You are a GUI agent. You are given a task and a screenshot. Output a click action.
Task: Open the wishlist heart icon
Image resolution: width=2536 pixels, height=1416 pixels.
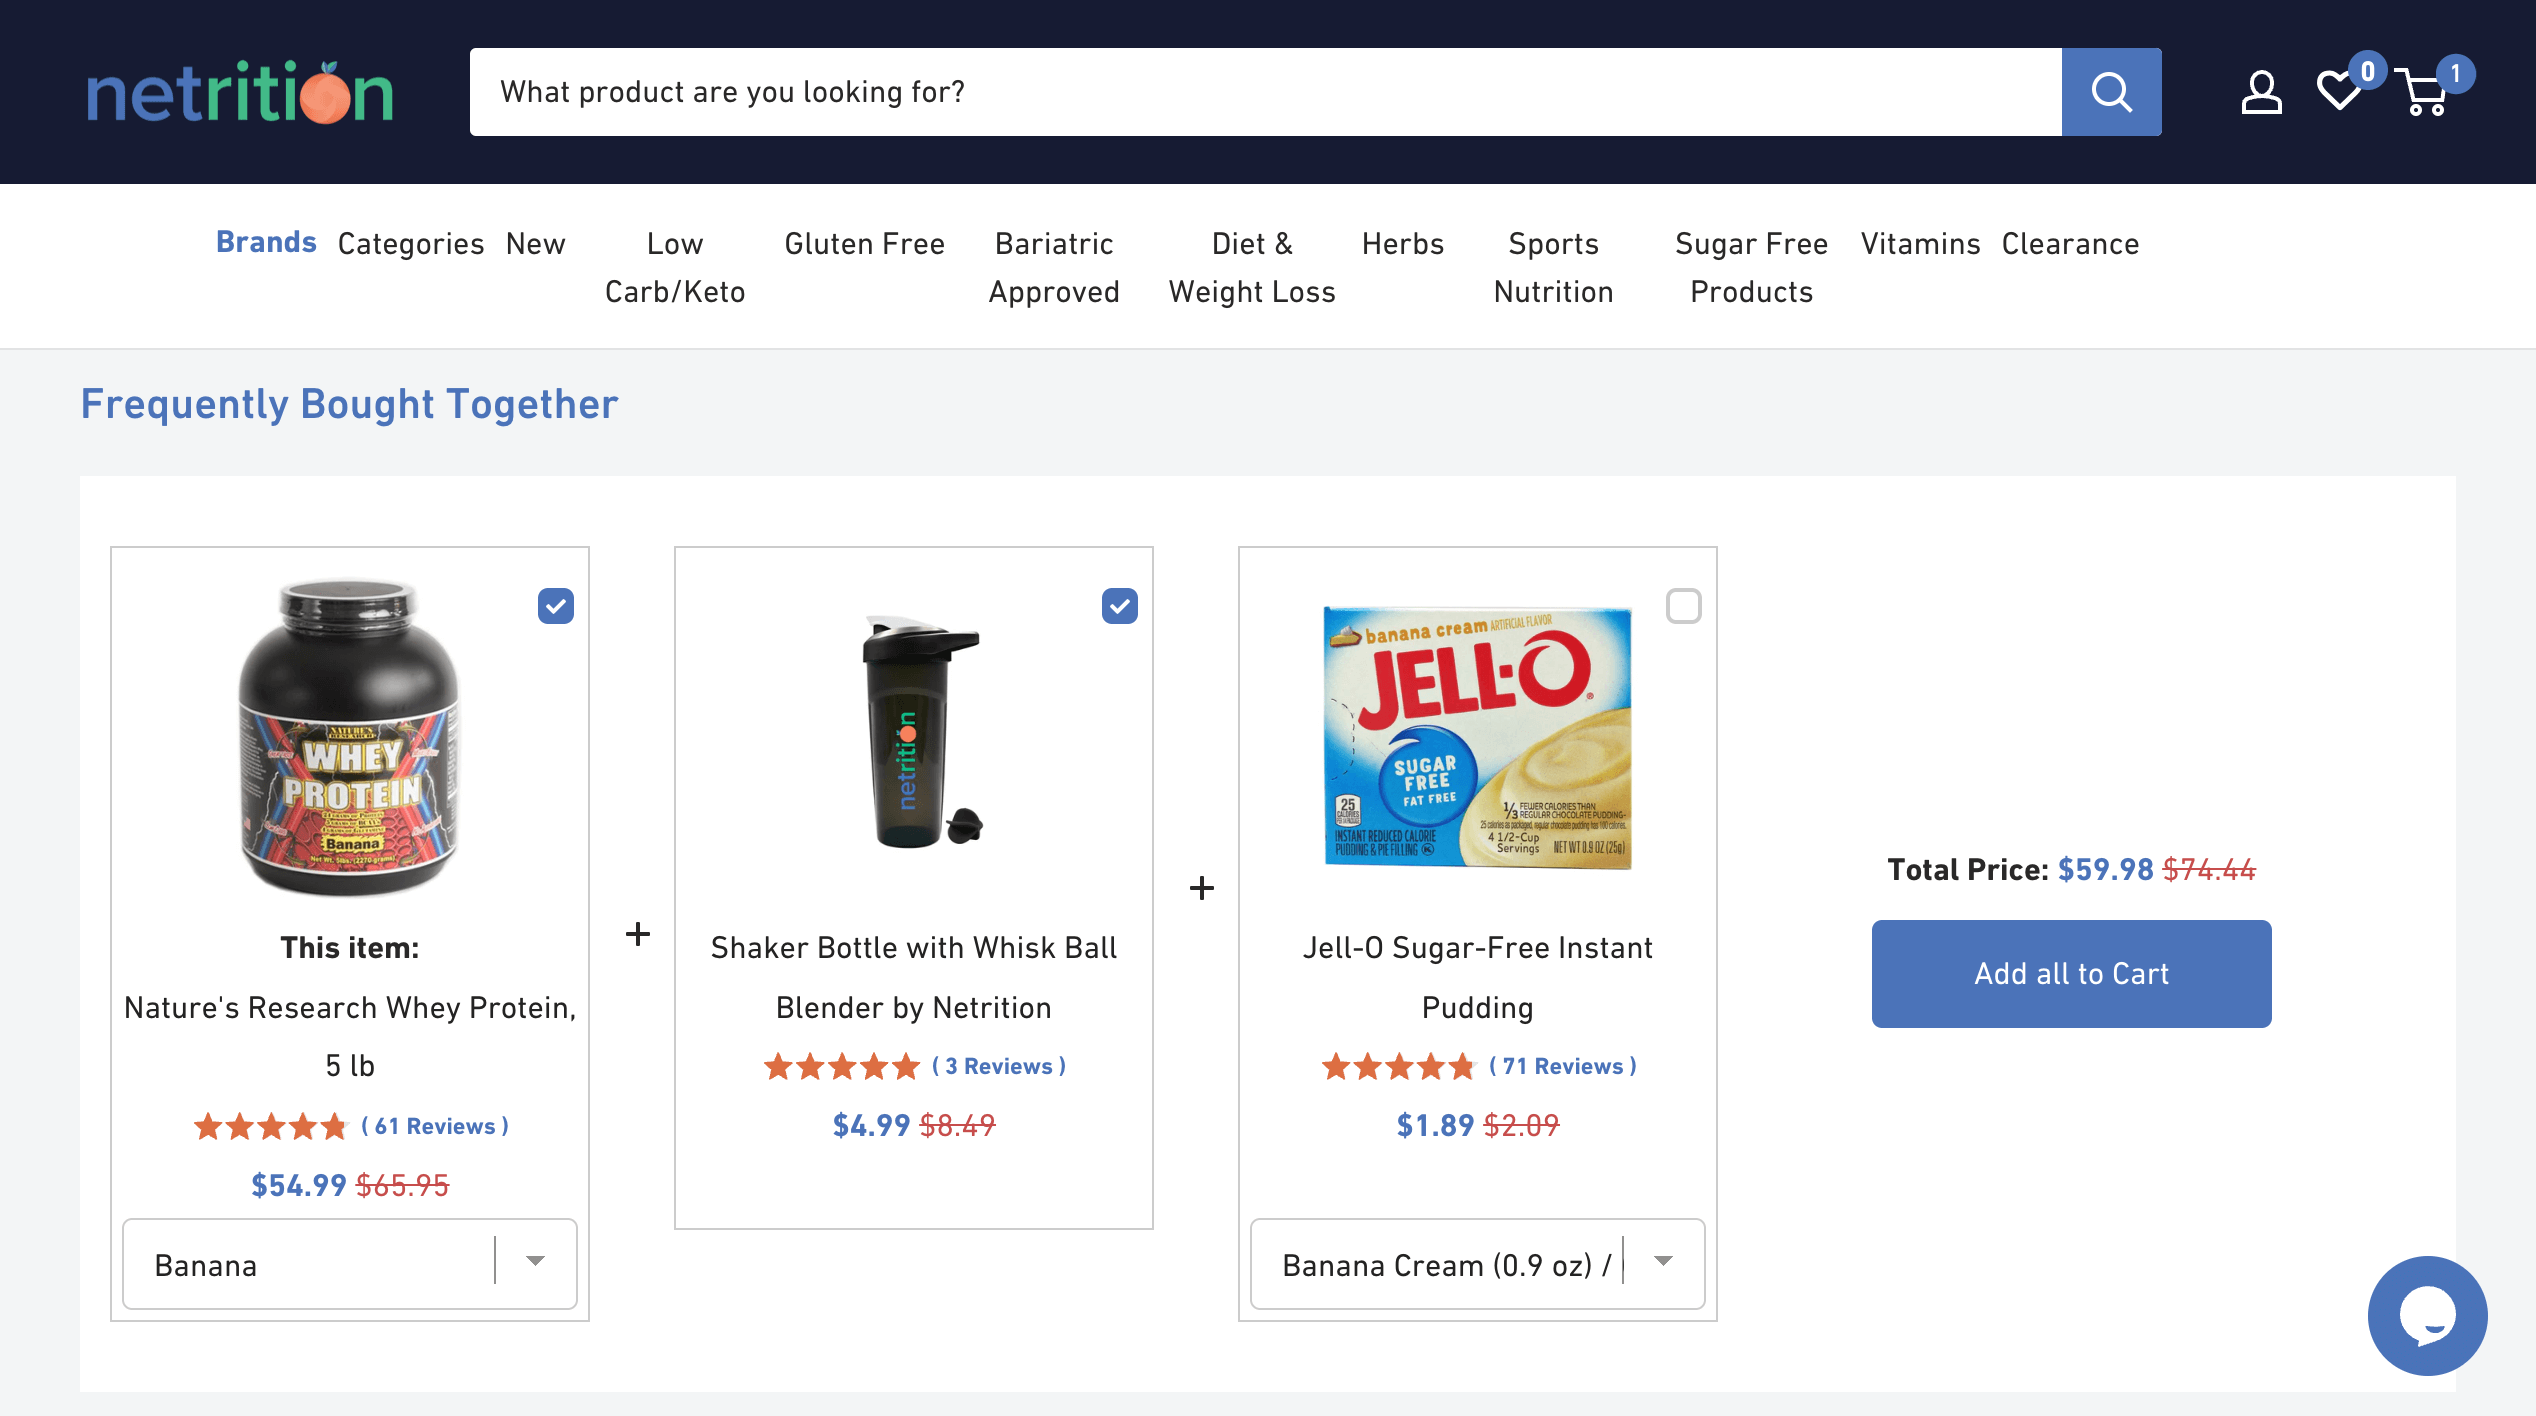[x=2340, y=90]
